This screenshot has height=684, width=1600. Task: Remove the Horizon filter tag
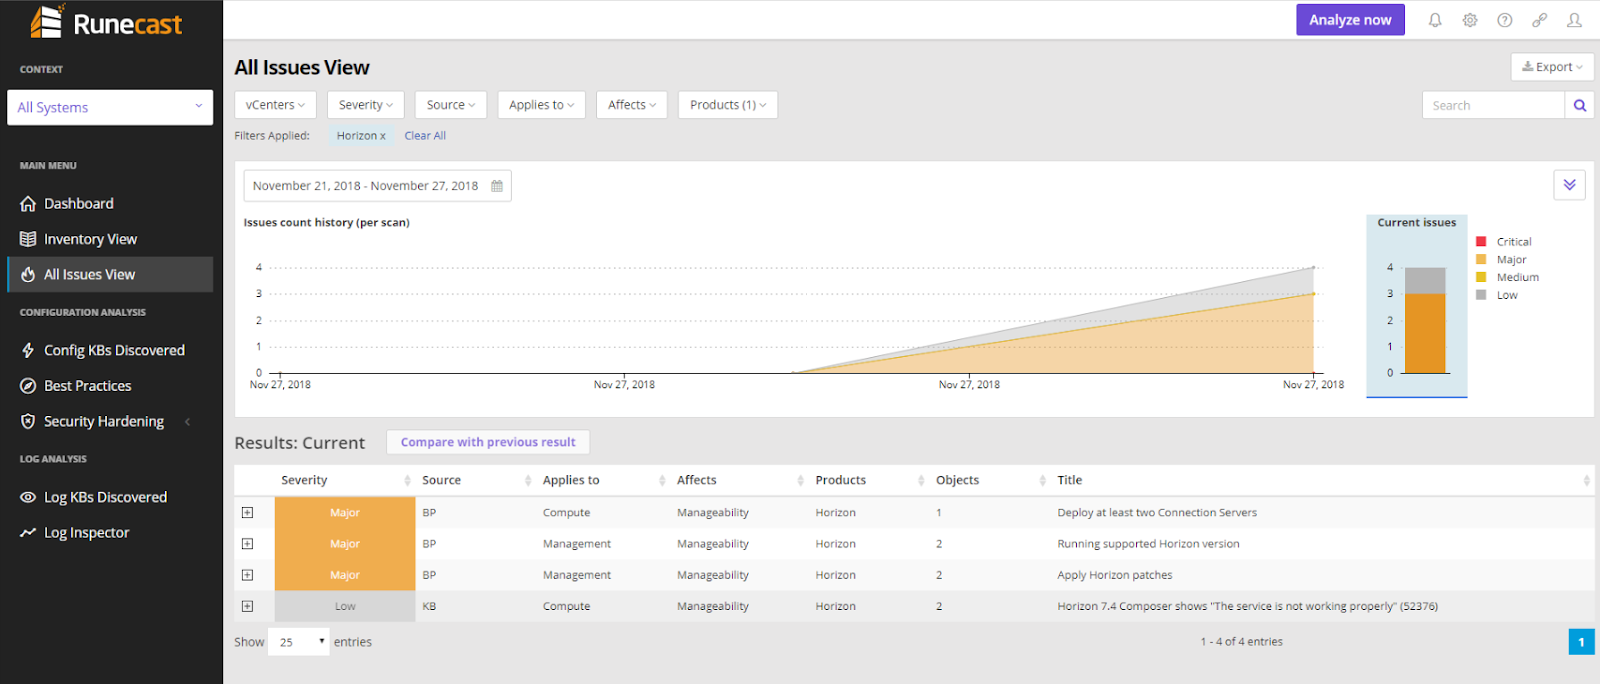click(382, 136)
